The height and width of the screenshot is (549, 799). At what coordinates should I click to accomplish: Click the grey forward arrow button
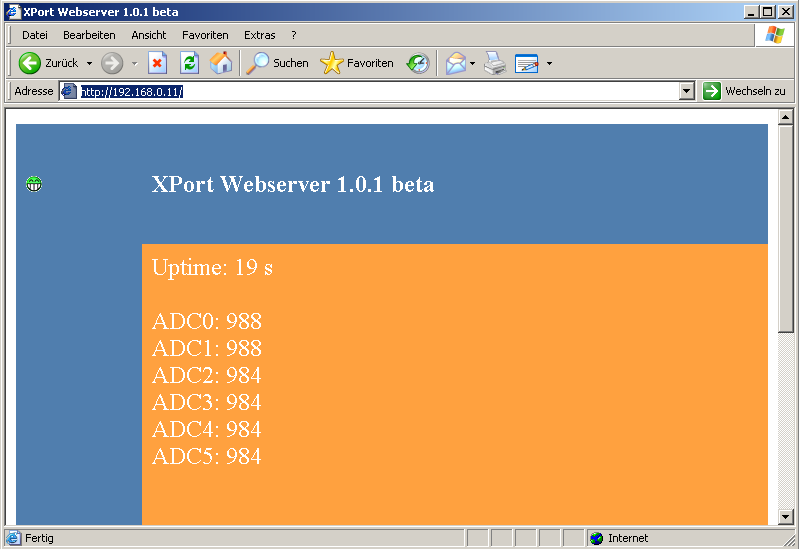click(112, 63)
